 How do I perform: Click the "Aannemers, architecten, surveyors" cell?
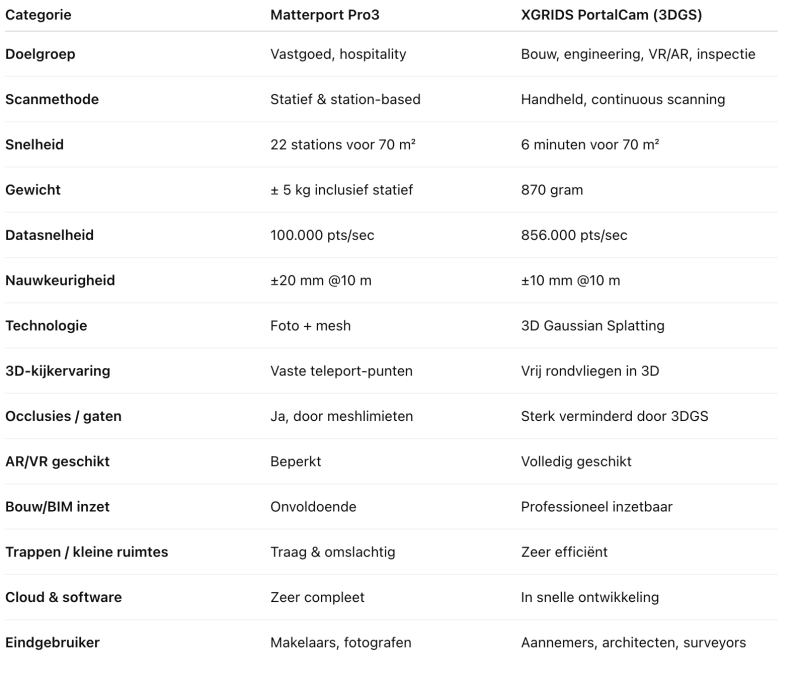pos(633,642)
